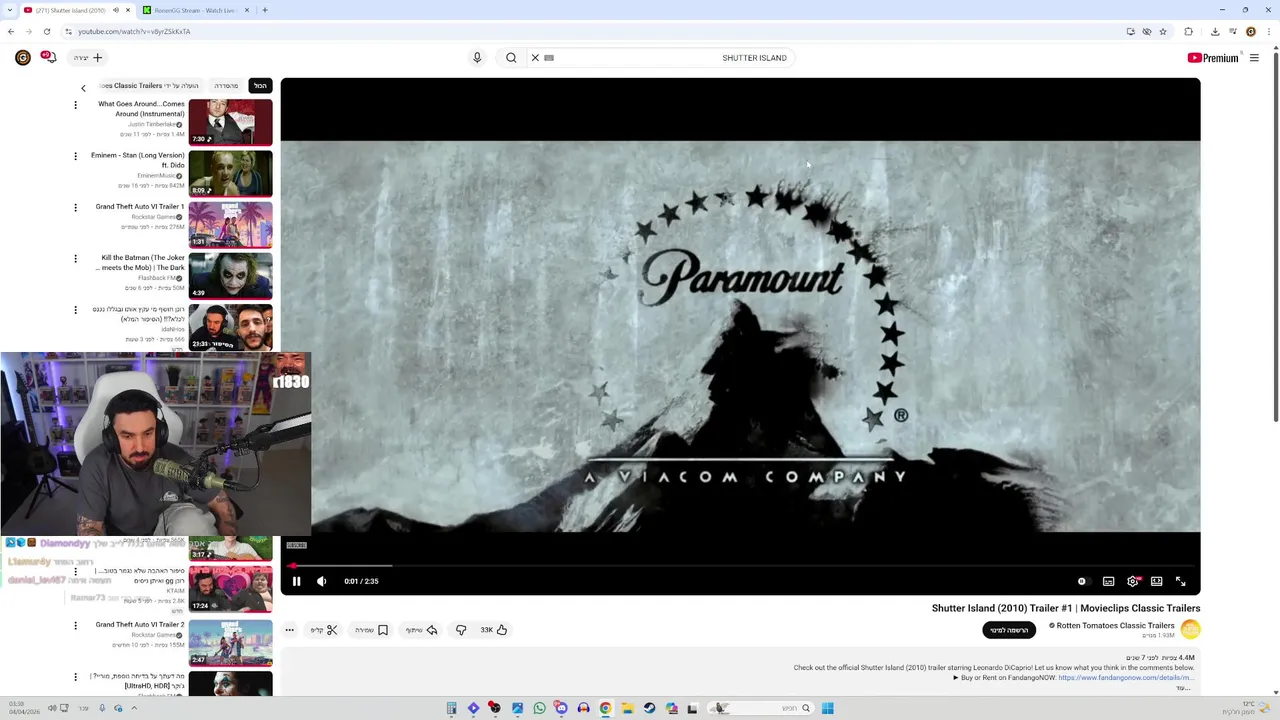The image size is (1280, 720).
Task: Open YouTube account avatar menu
Action: coord(23,58)
